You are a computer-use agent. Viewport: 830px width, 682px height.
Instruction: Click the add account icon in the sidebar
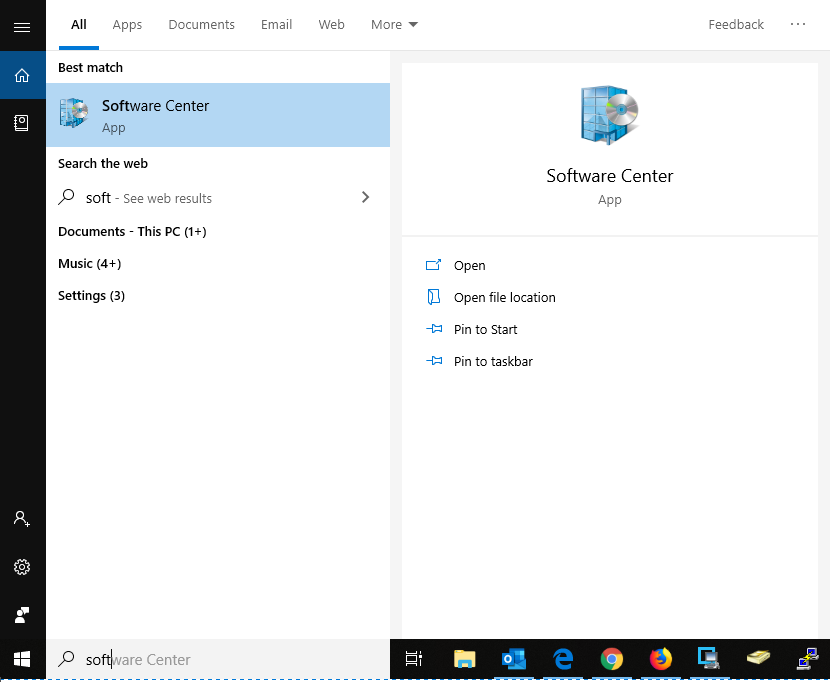(x=22, y=518)
